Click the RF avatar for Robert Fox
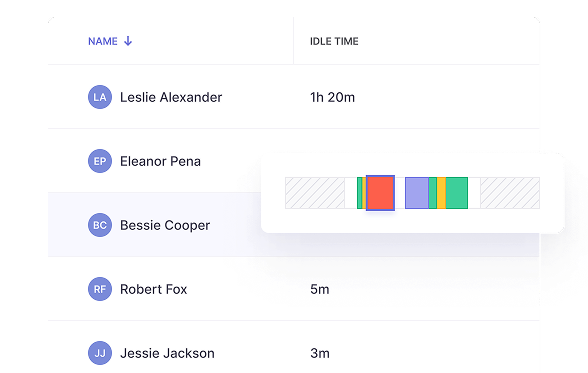The height and width of the screenshot is (373, 588). (100, 289)
